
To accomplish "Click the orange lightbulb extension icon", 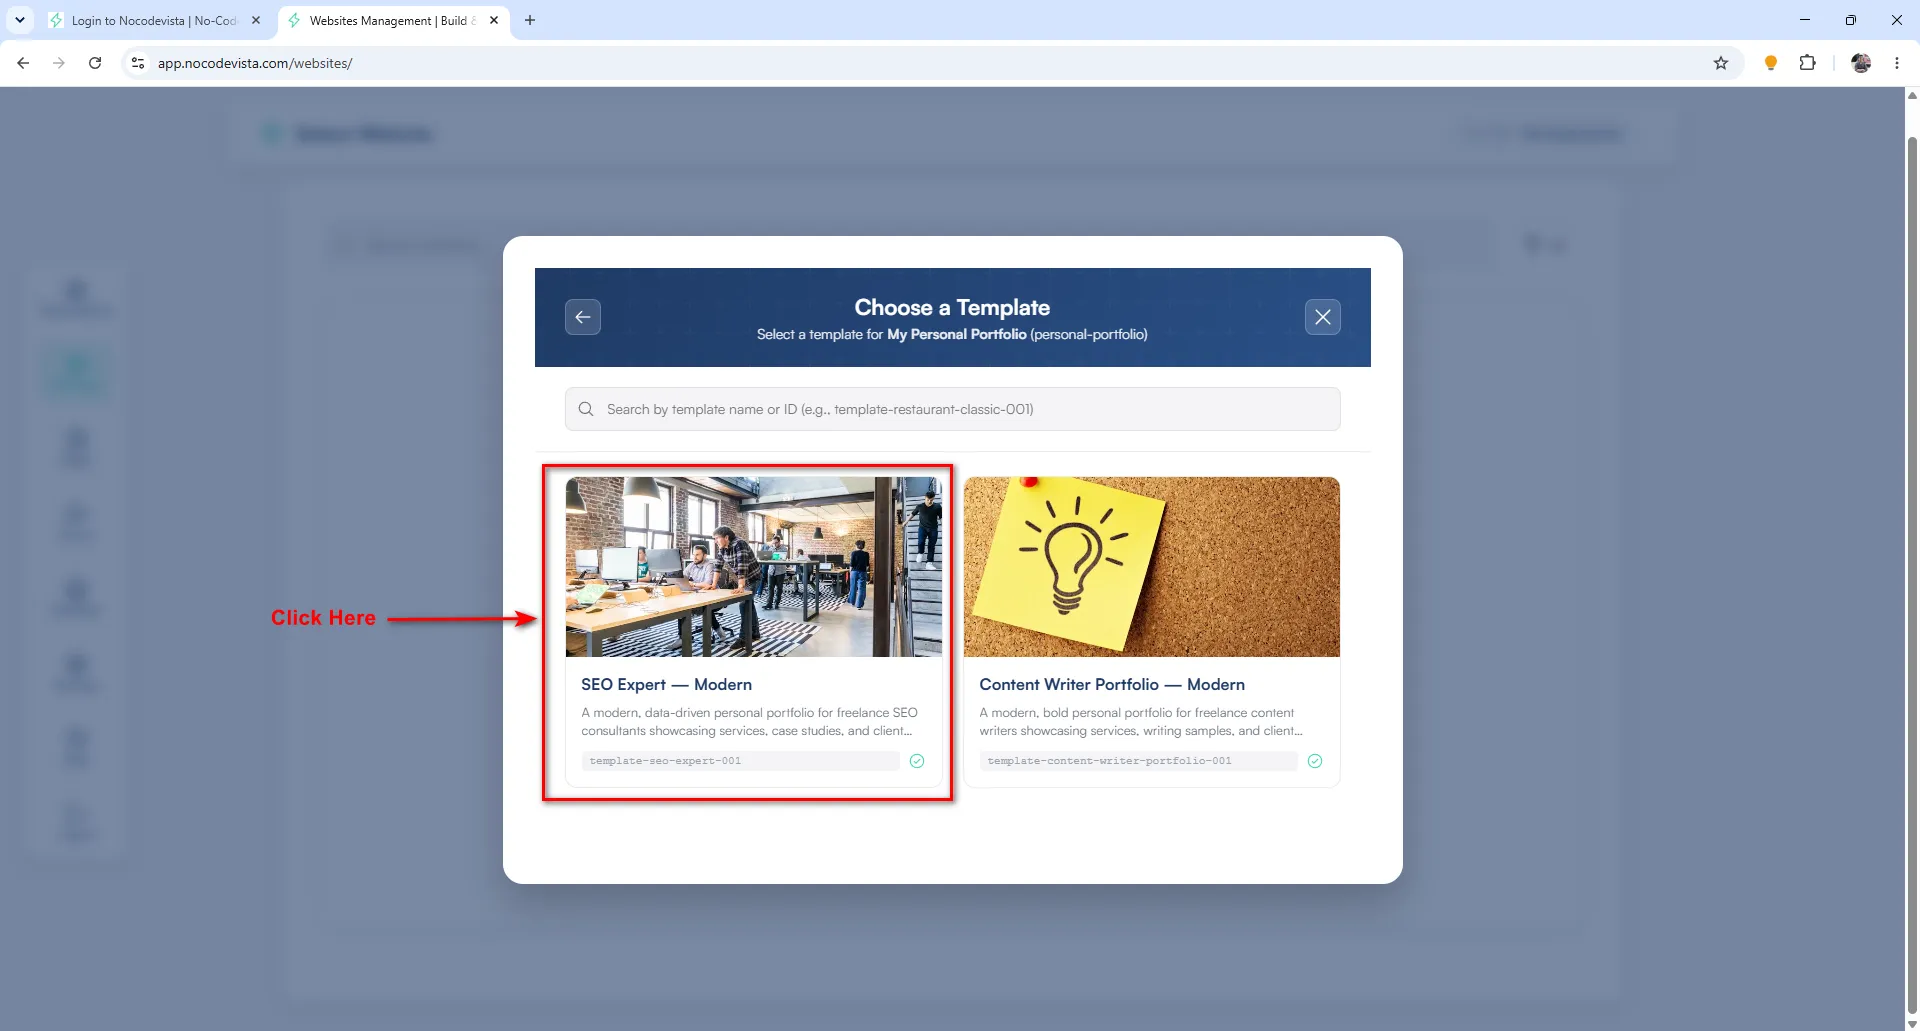I will click(x=1770, y=63).
